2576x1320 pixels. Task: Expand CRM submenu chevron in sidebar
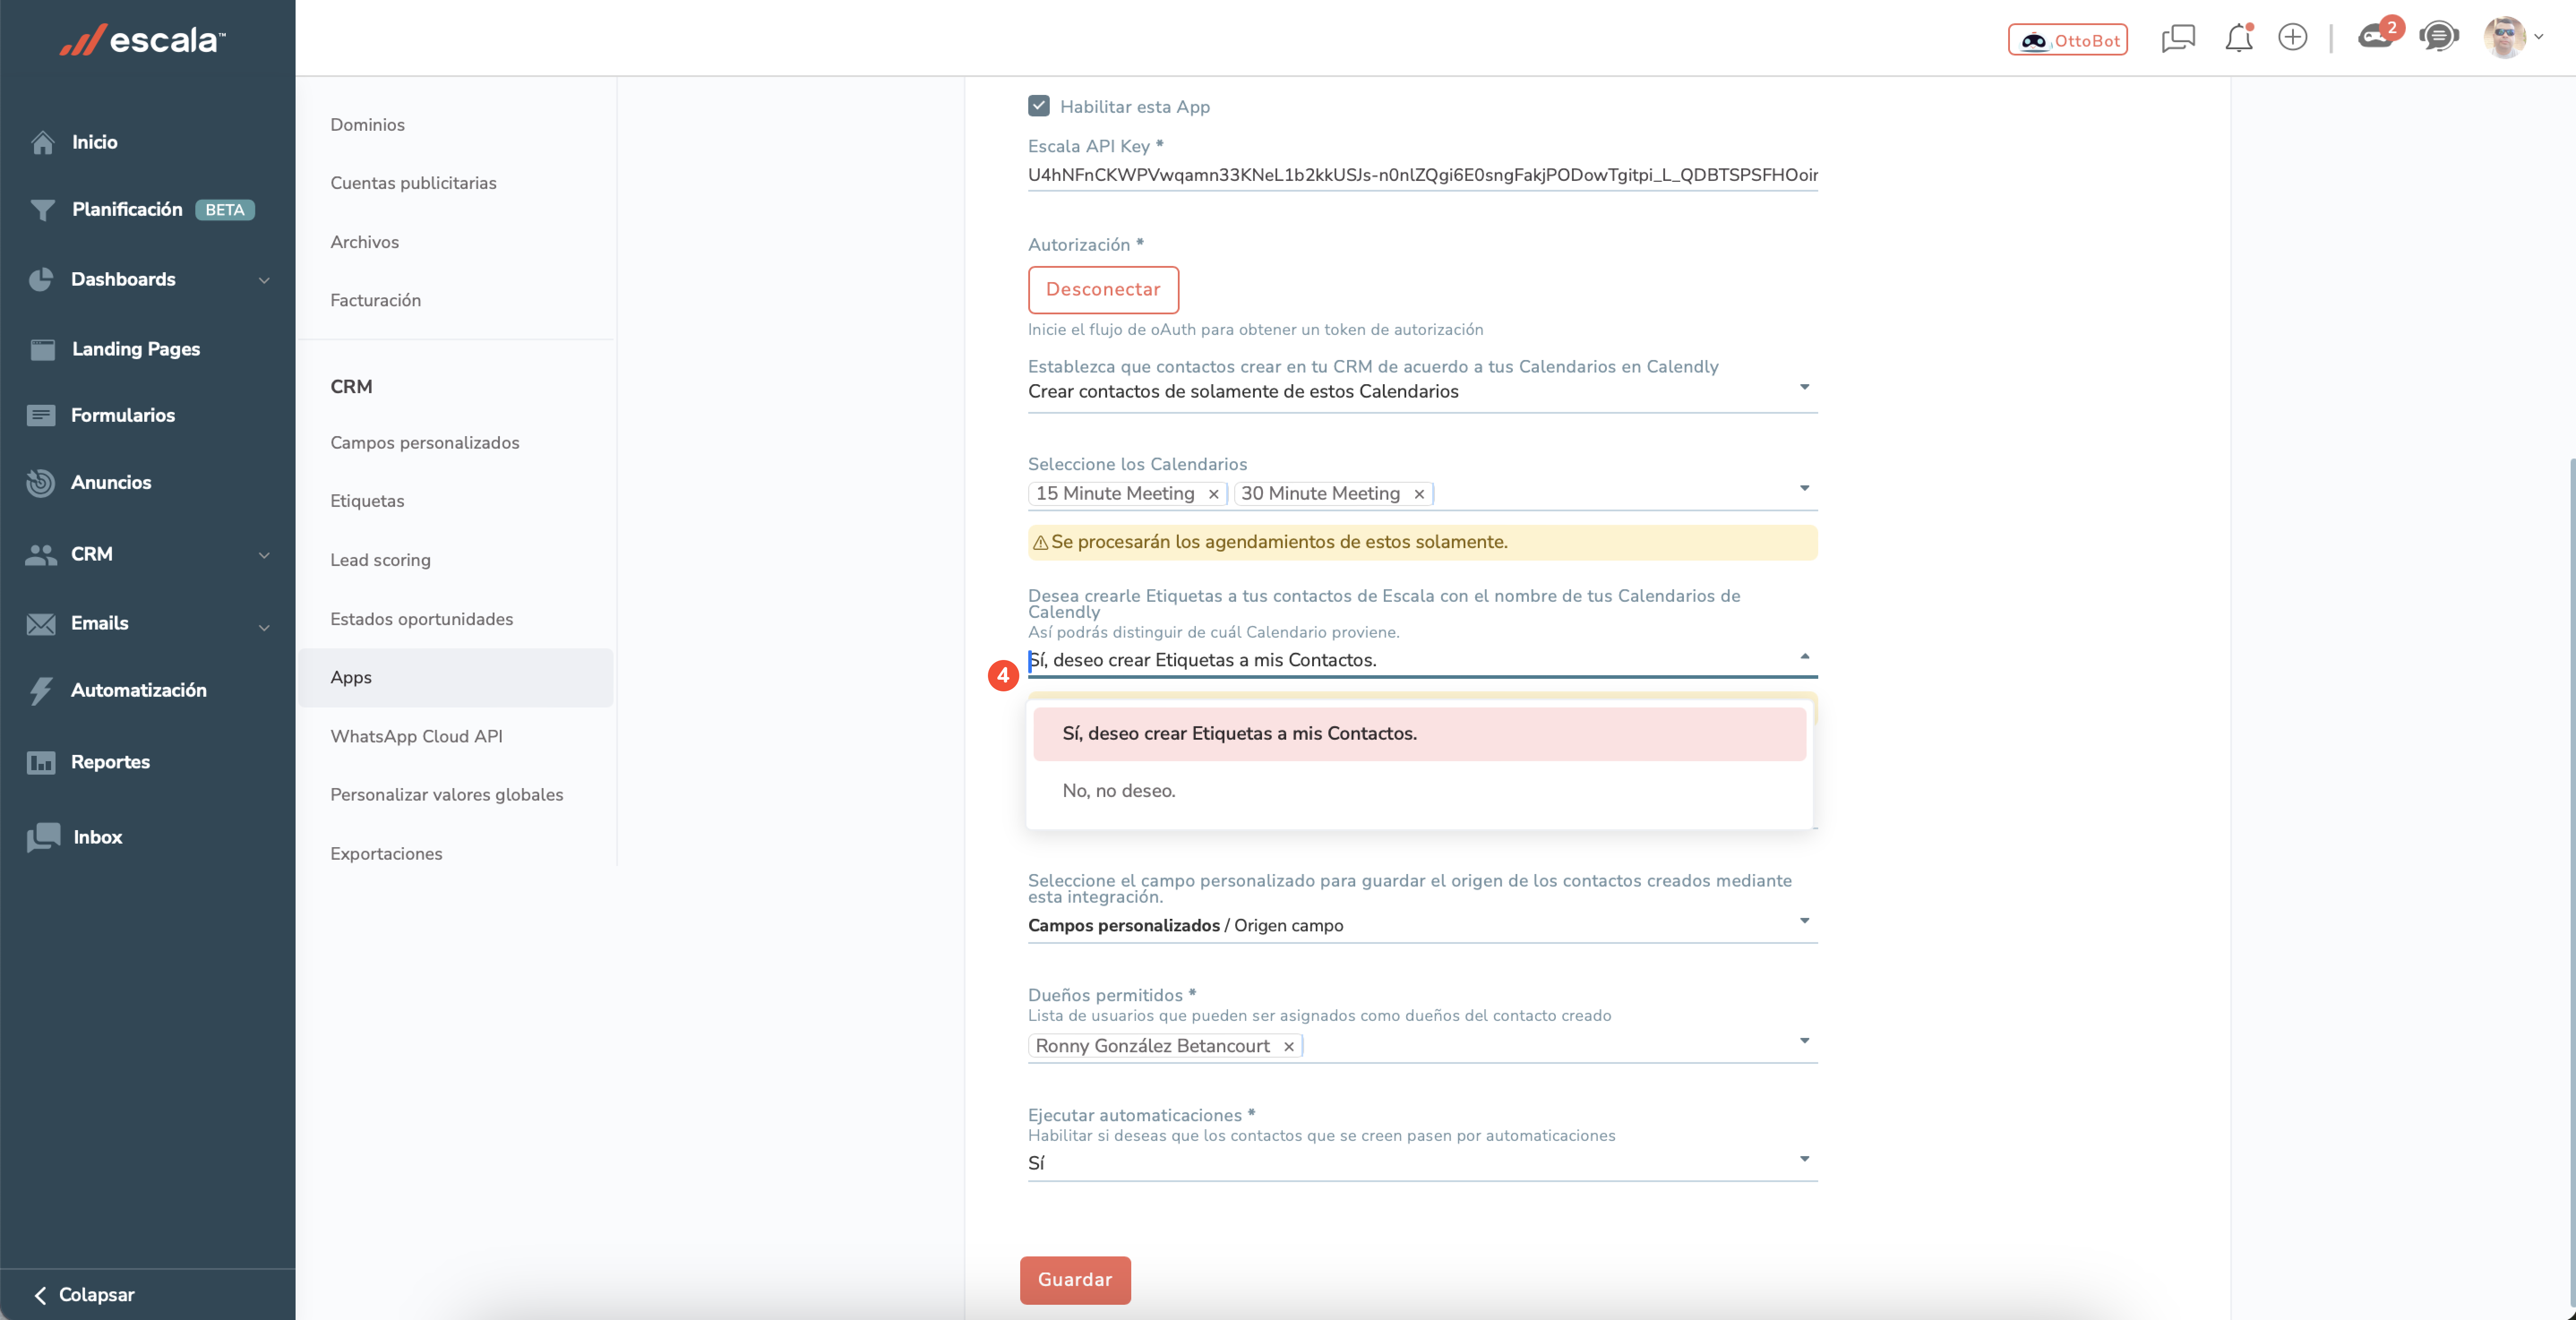pos(264,555)
